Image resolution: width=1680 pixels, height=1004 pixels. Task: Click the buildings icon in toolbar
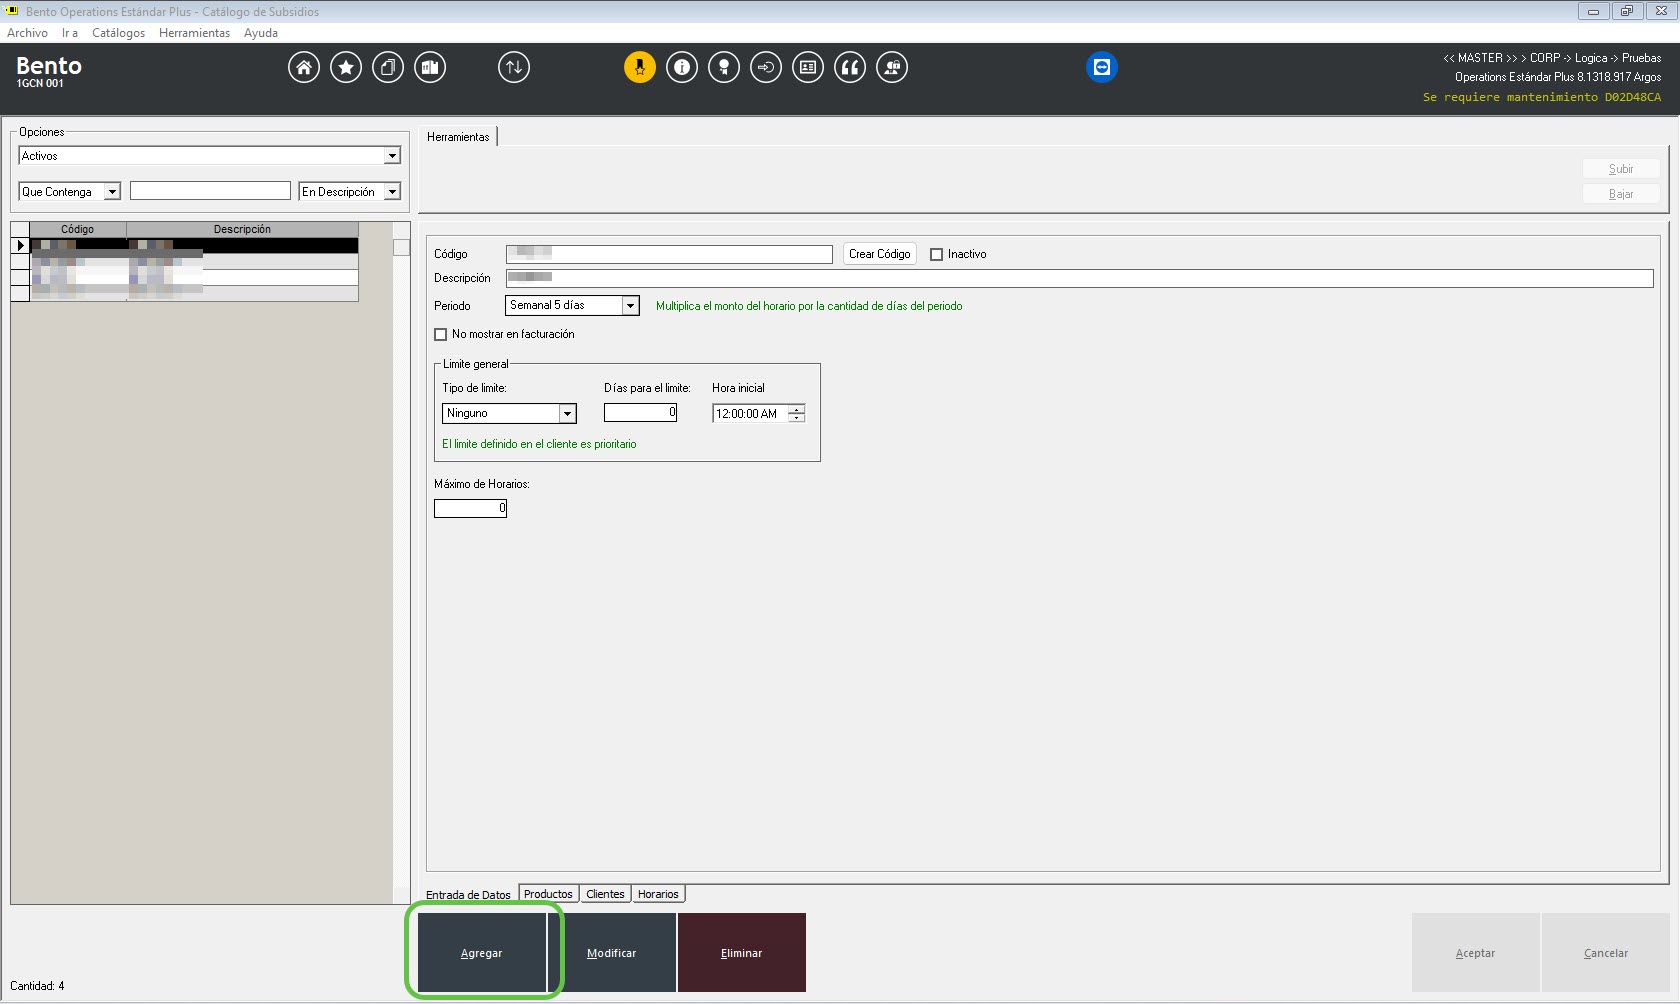[430, 67]
